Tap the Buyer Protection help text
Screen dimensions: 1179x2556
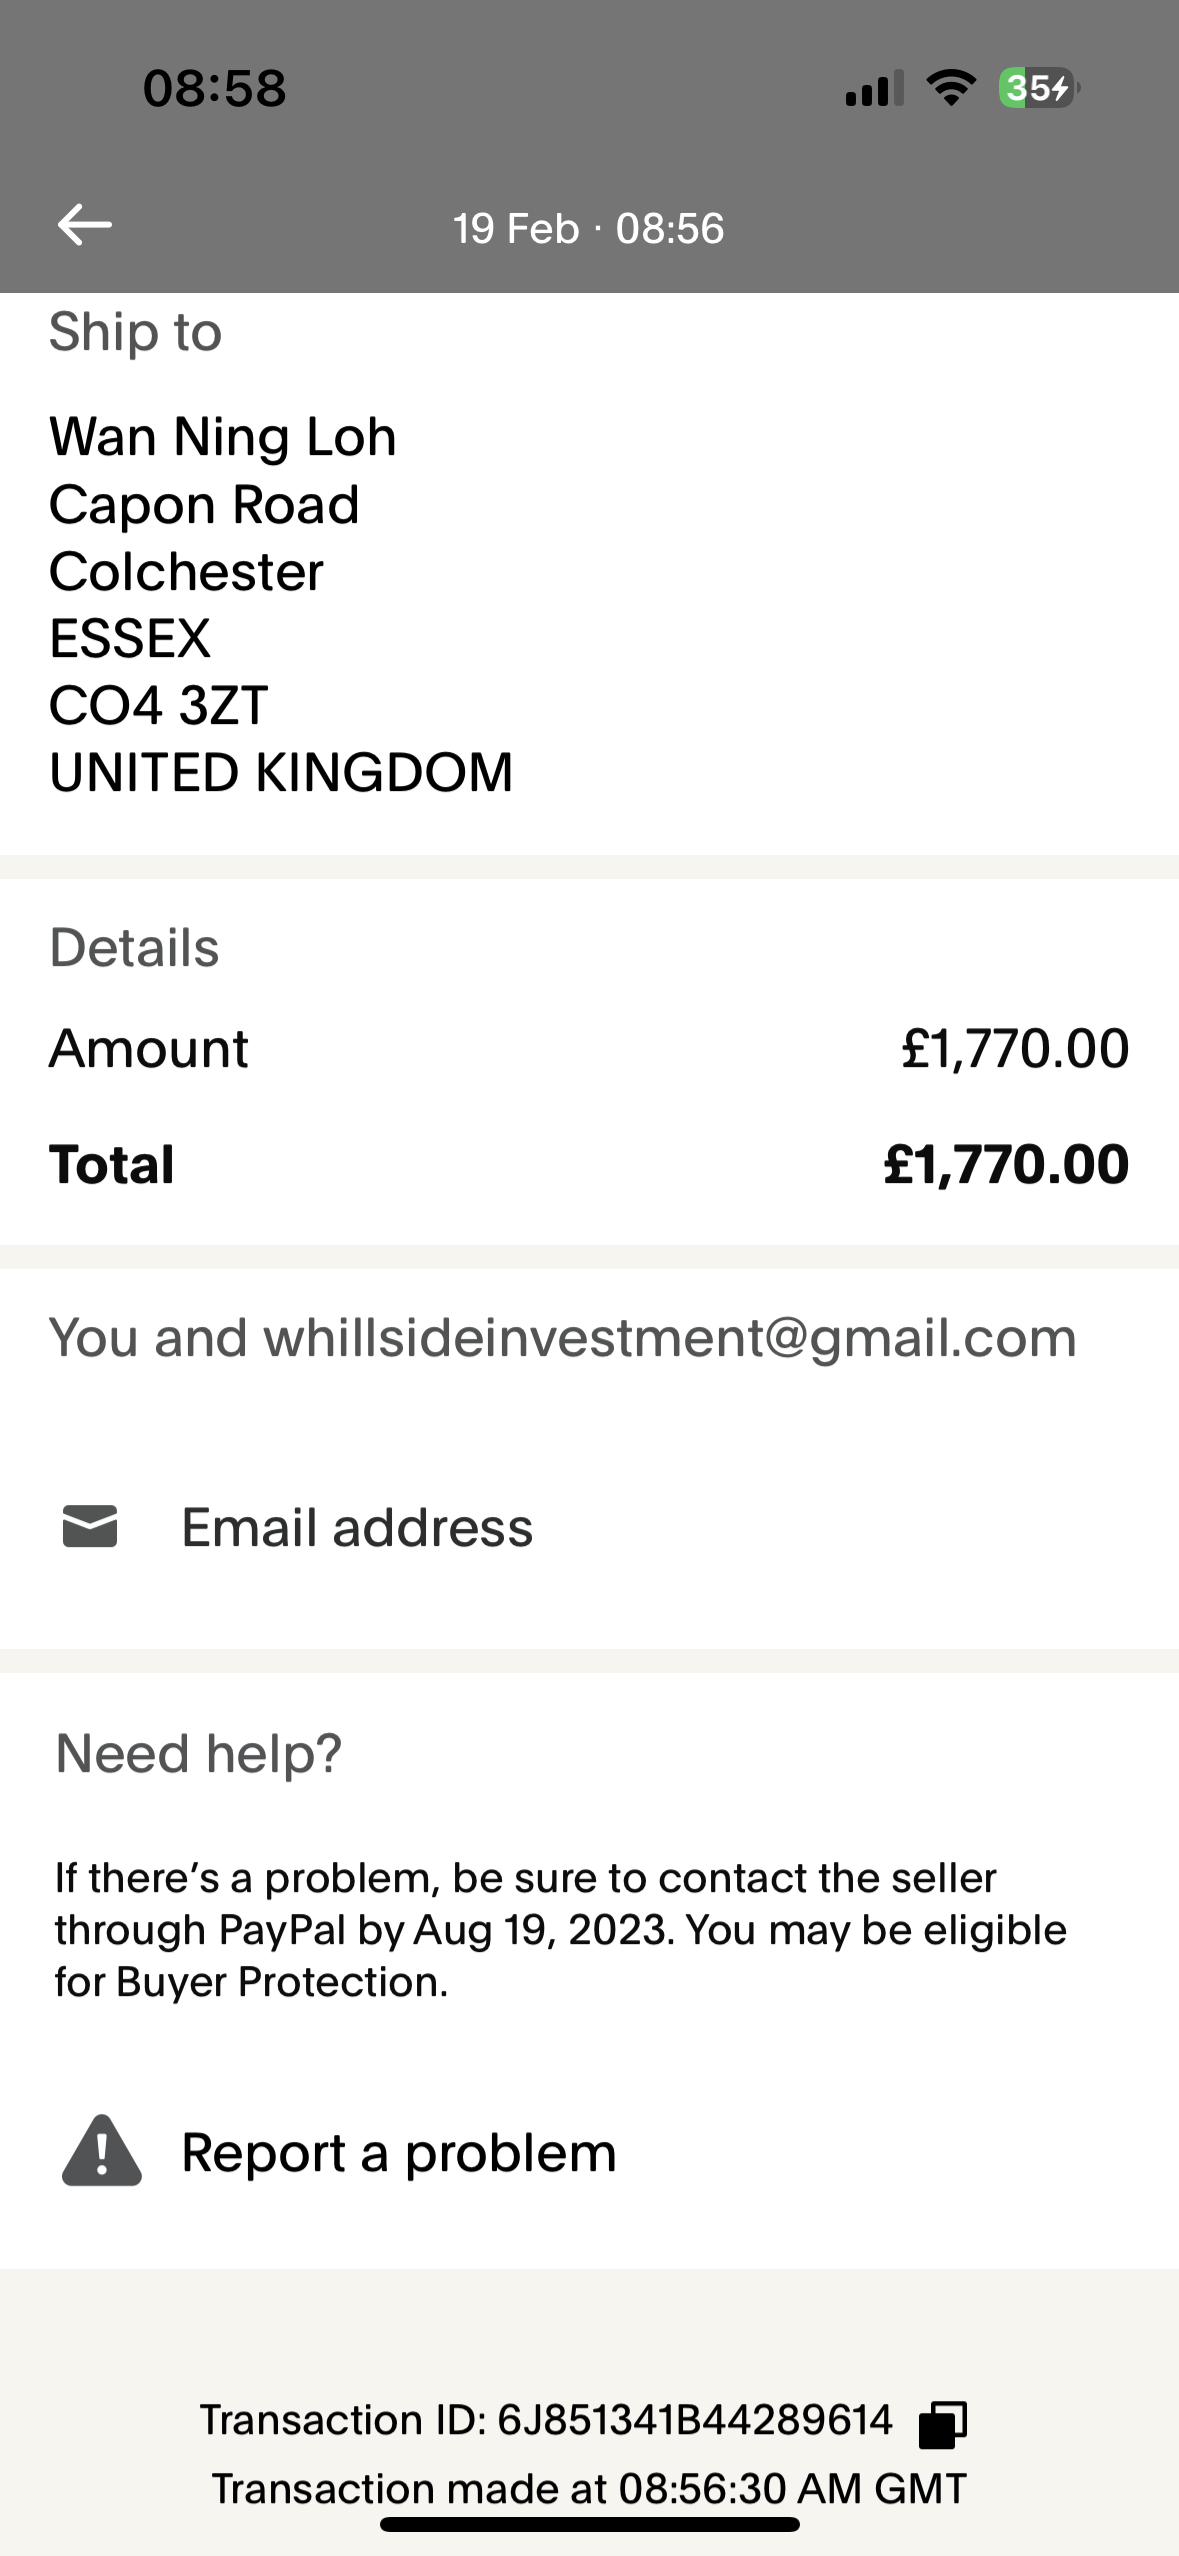pos(560,1930)
